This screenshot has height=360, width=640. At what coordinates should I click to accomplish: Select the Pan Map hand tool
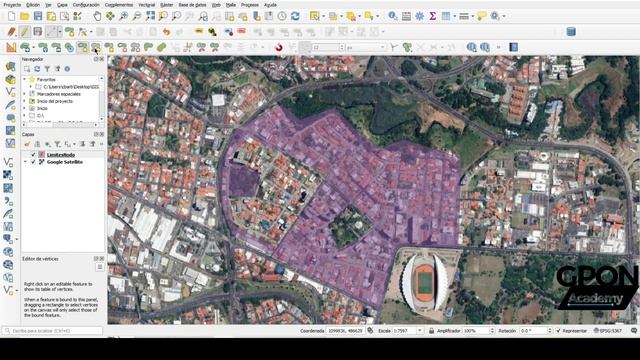97,16
